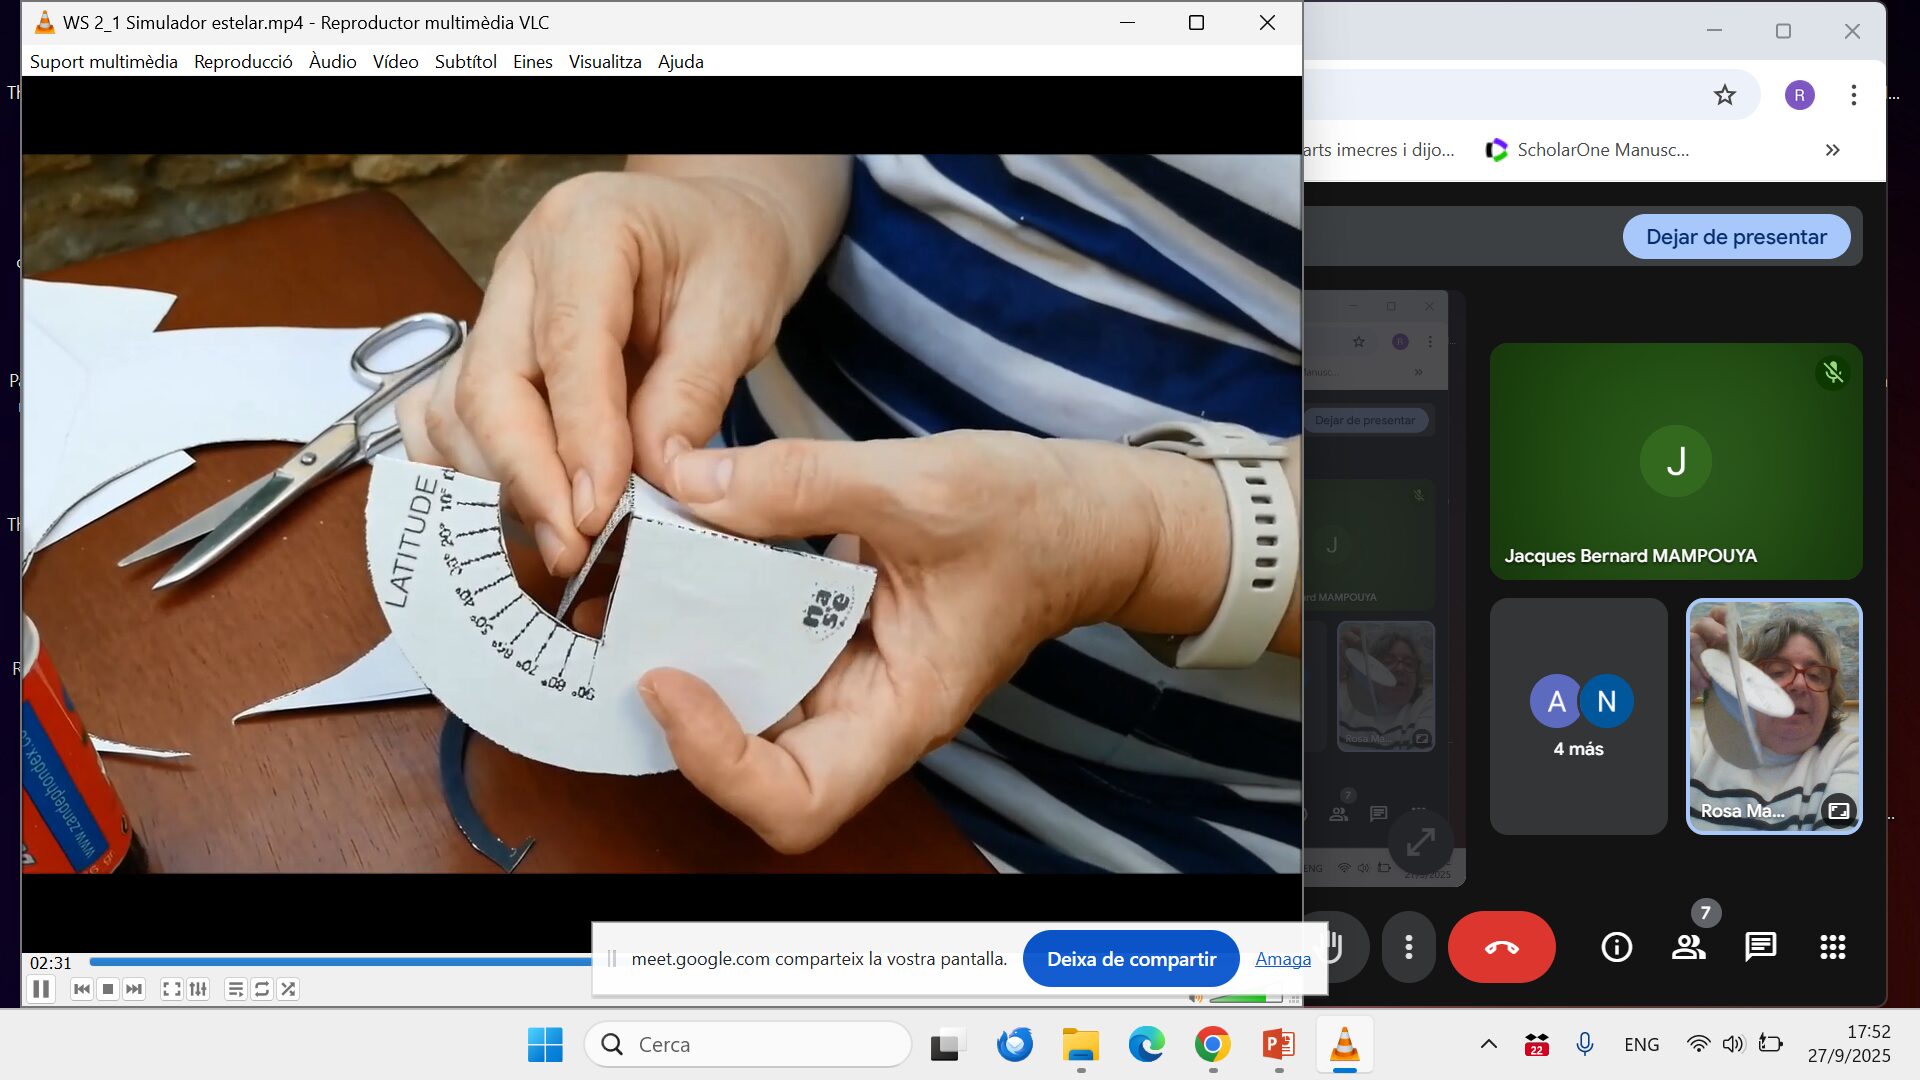Viewport: 1920px width, 1080px height.
Task: Click Dejar de presentar button
Action: 1736,237
